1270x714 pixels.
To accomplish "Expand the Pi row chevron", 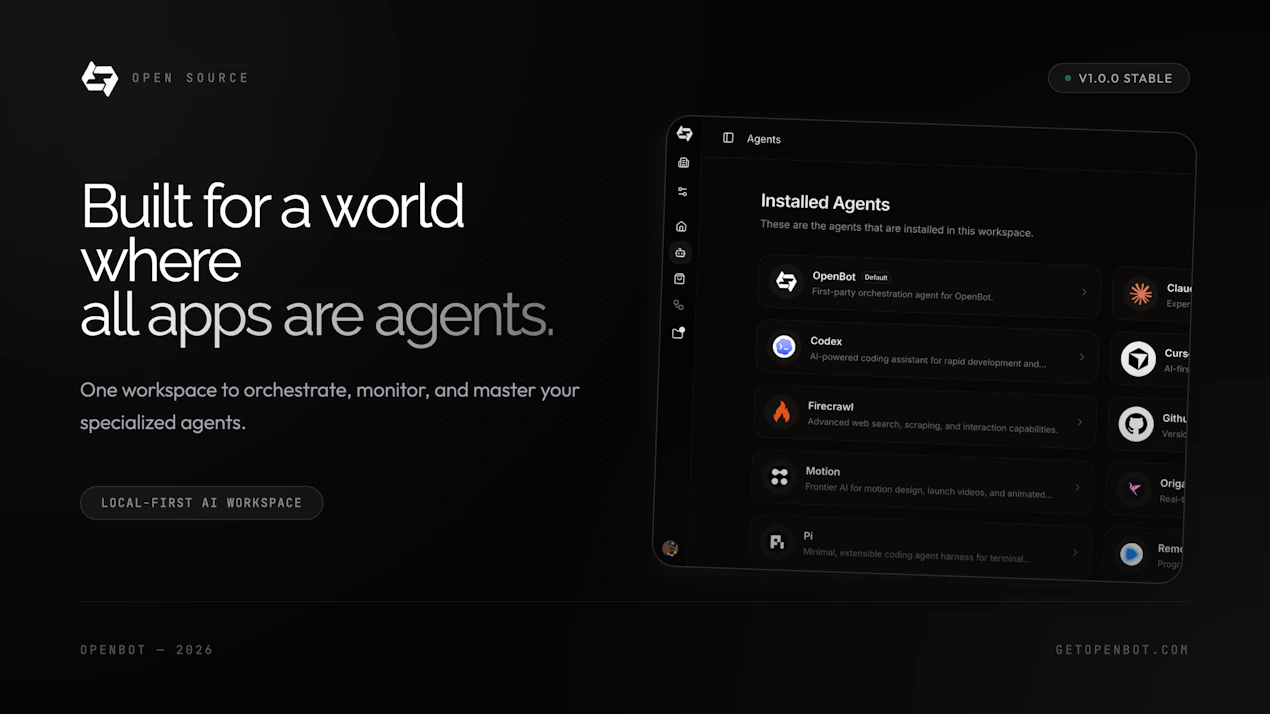I will coord(1075,552).
